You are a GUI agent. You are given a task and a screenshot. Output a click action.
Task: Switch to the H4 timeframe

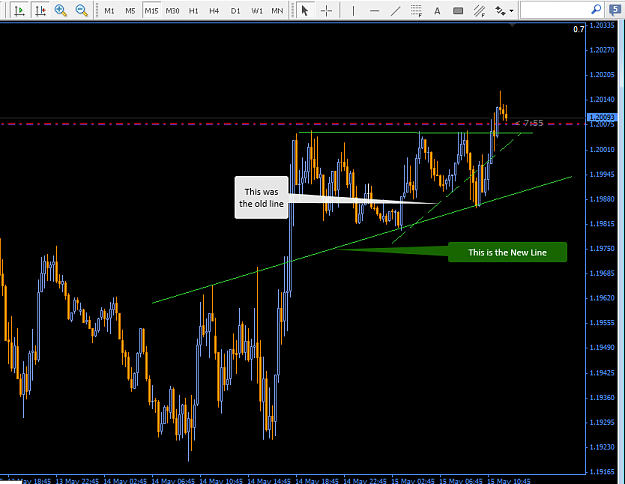tap(214, 11)
